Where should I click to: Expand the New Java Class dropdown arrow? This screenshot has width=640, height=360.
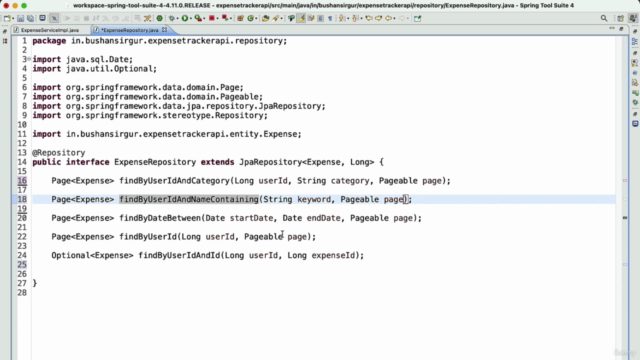tap(256, 18)
